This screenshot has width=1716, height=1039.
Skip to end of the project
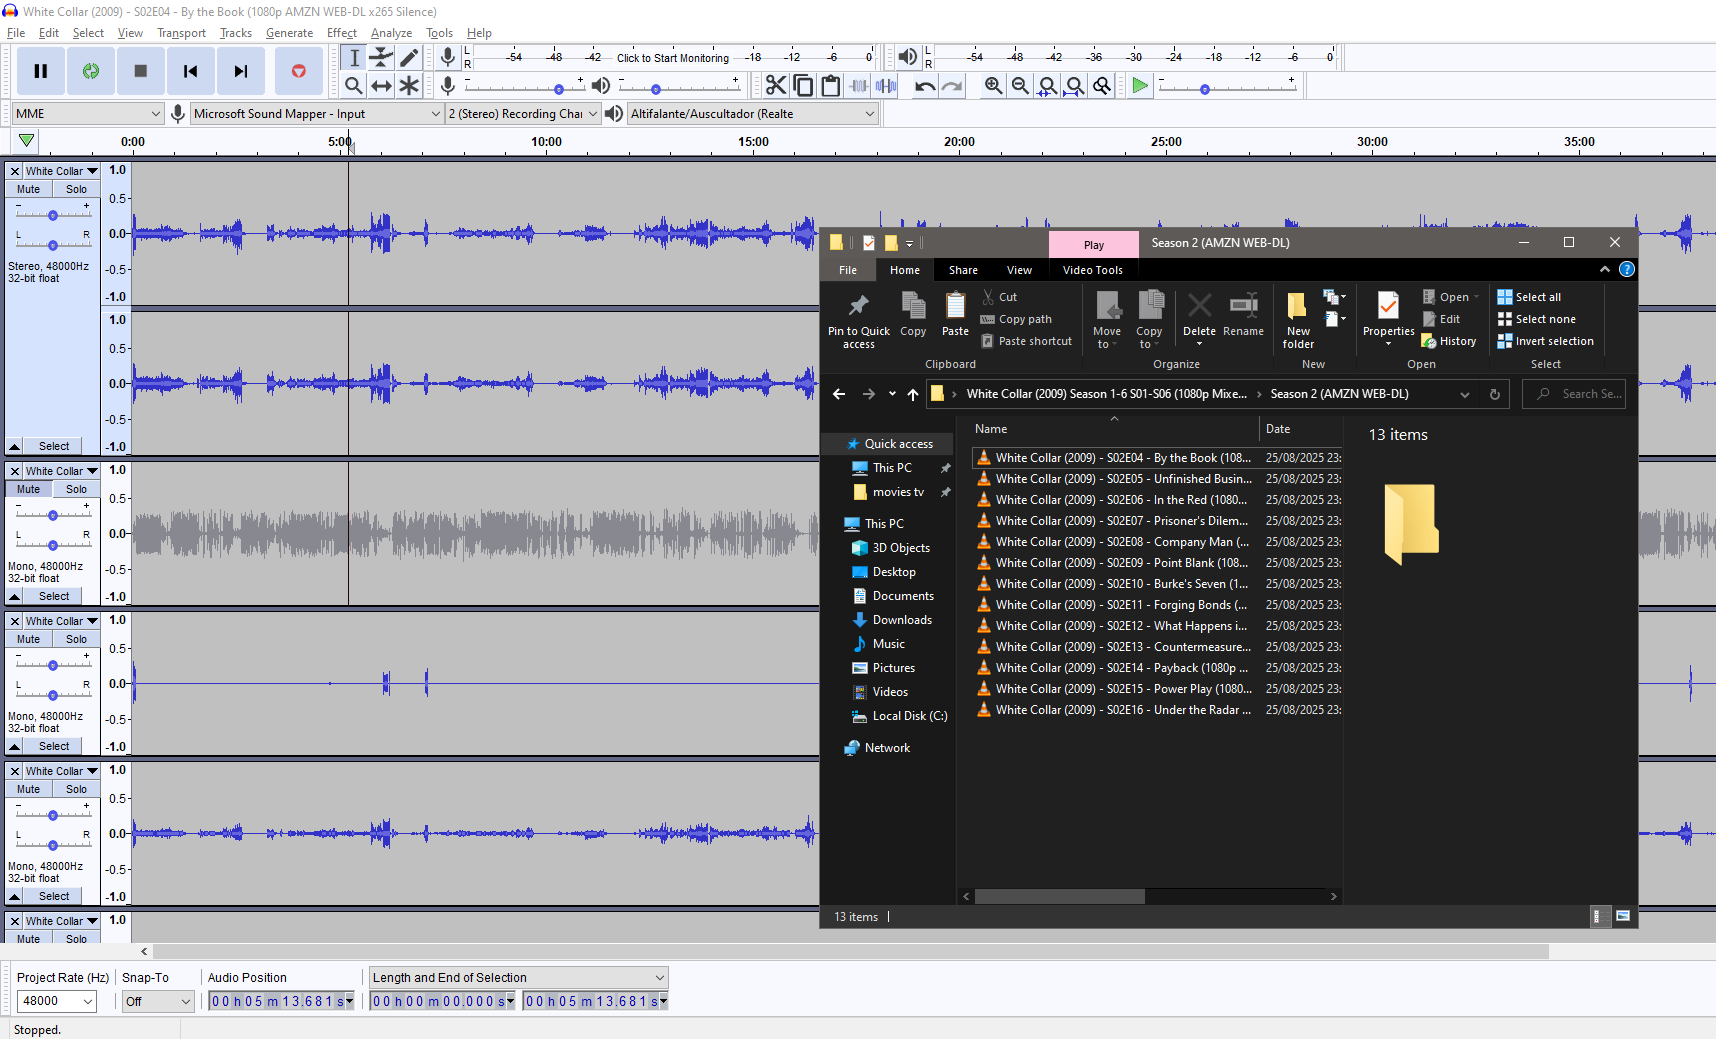pyautogui.click(x=241, y=71)
